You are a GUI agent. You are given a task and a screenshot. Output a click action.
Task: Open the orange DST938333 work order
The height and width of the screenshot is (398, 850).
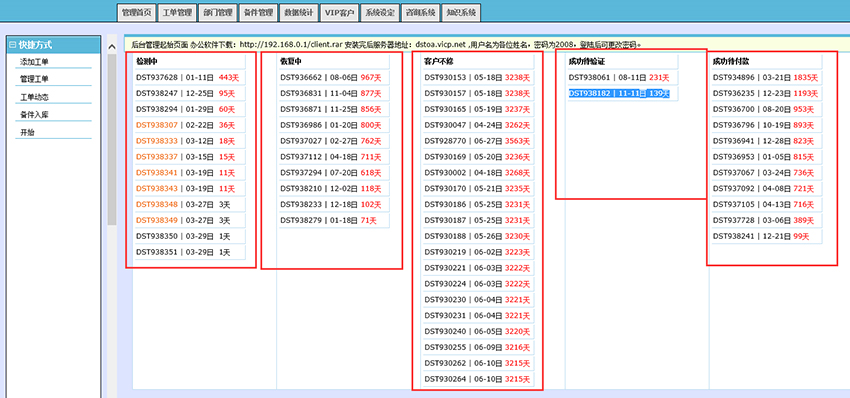click(157, 141)
